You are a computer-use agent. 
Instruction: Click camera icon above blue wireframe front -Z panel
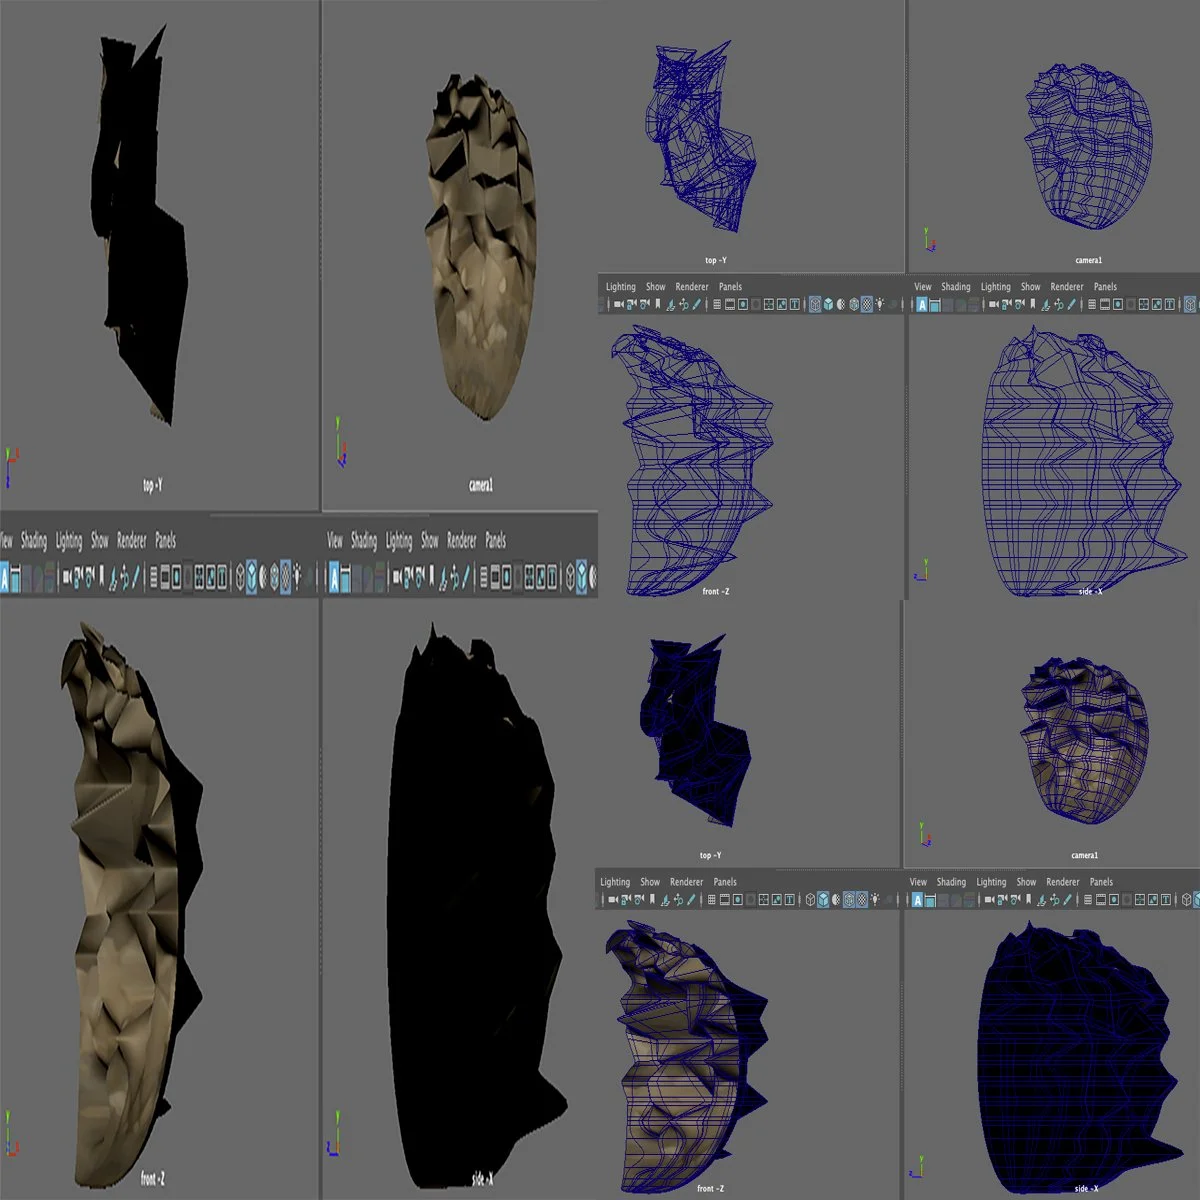click(x=618, y=305)
